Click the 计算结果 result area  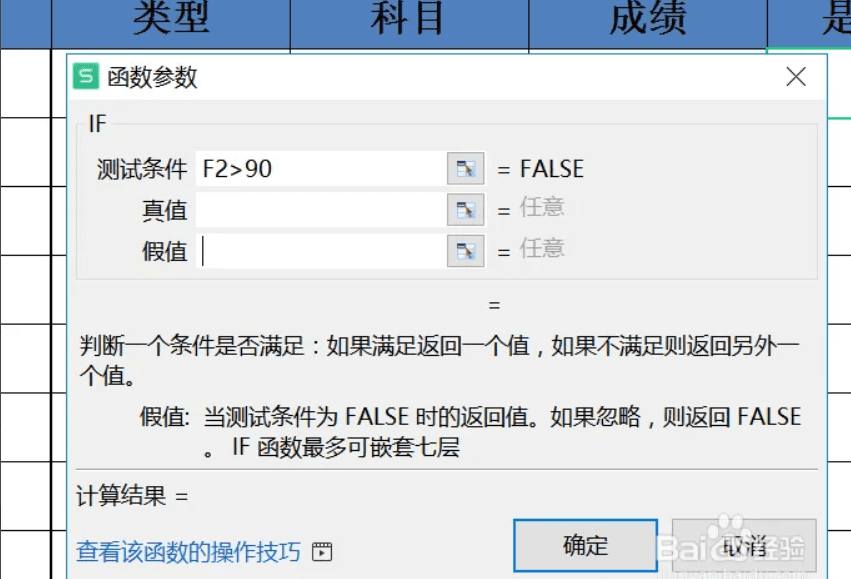tap(120, 496)
